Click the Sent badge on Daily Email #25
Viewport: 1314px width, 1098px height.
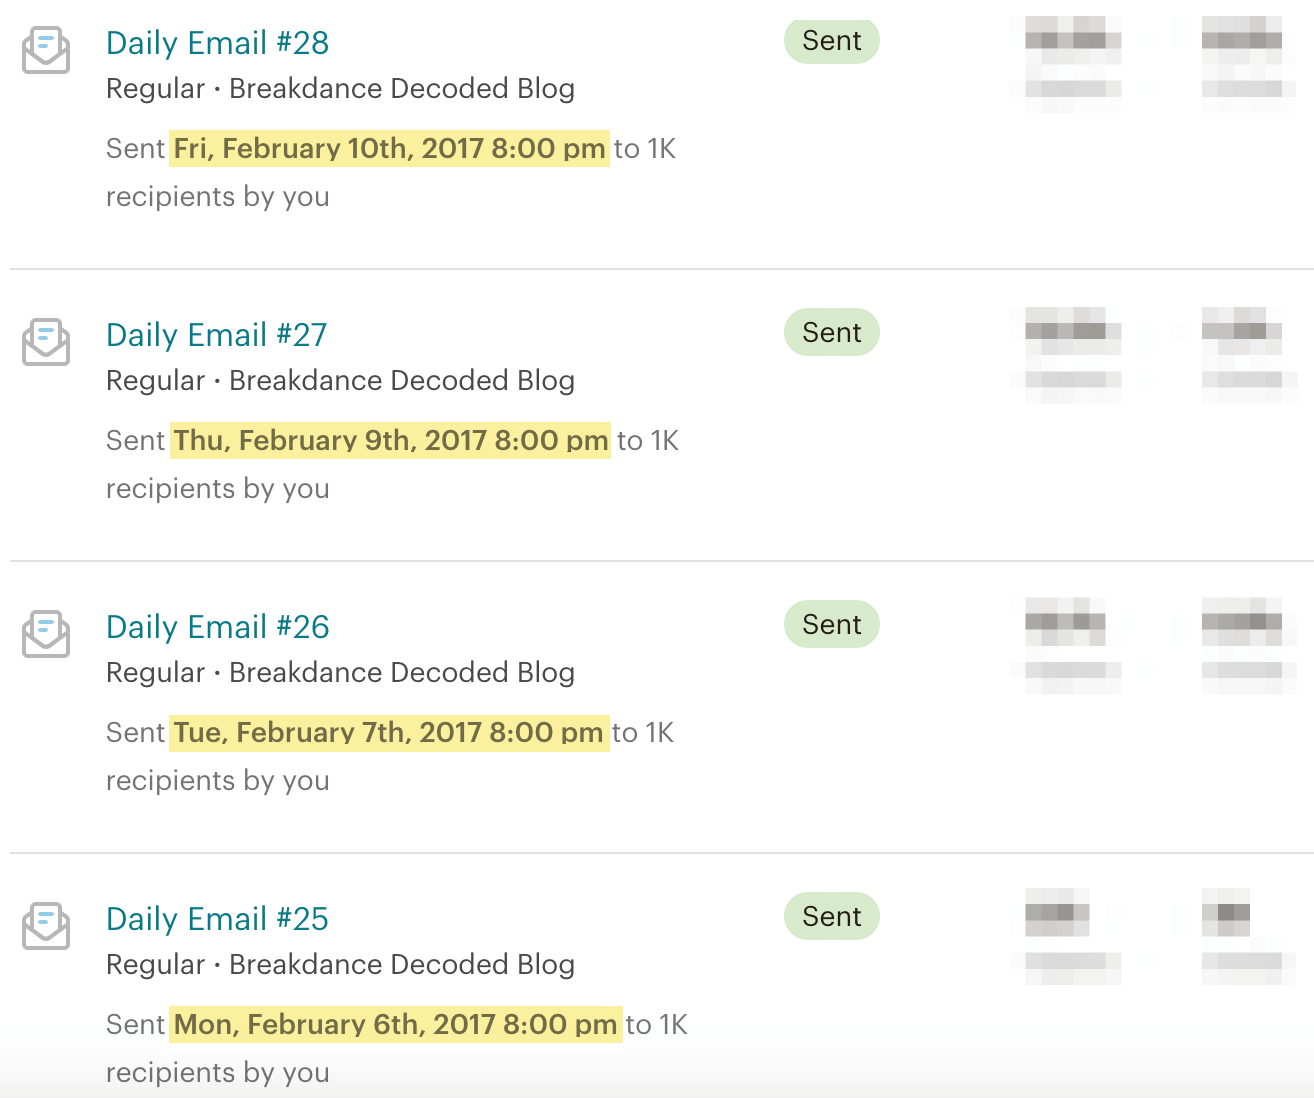tap(831, 915)
